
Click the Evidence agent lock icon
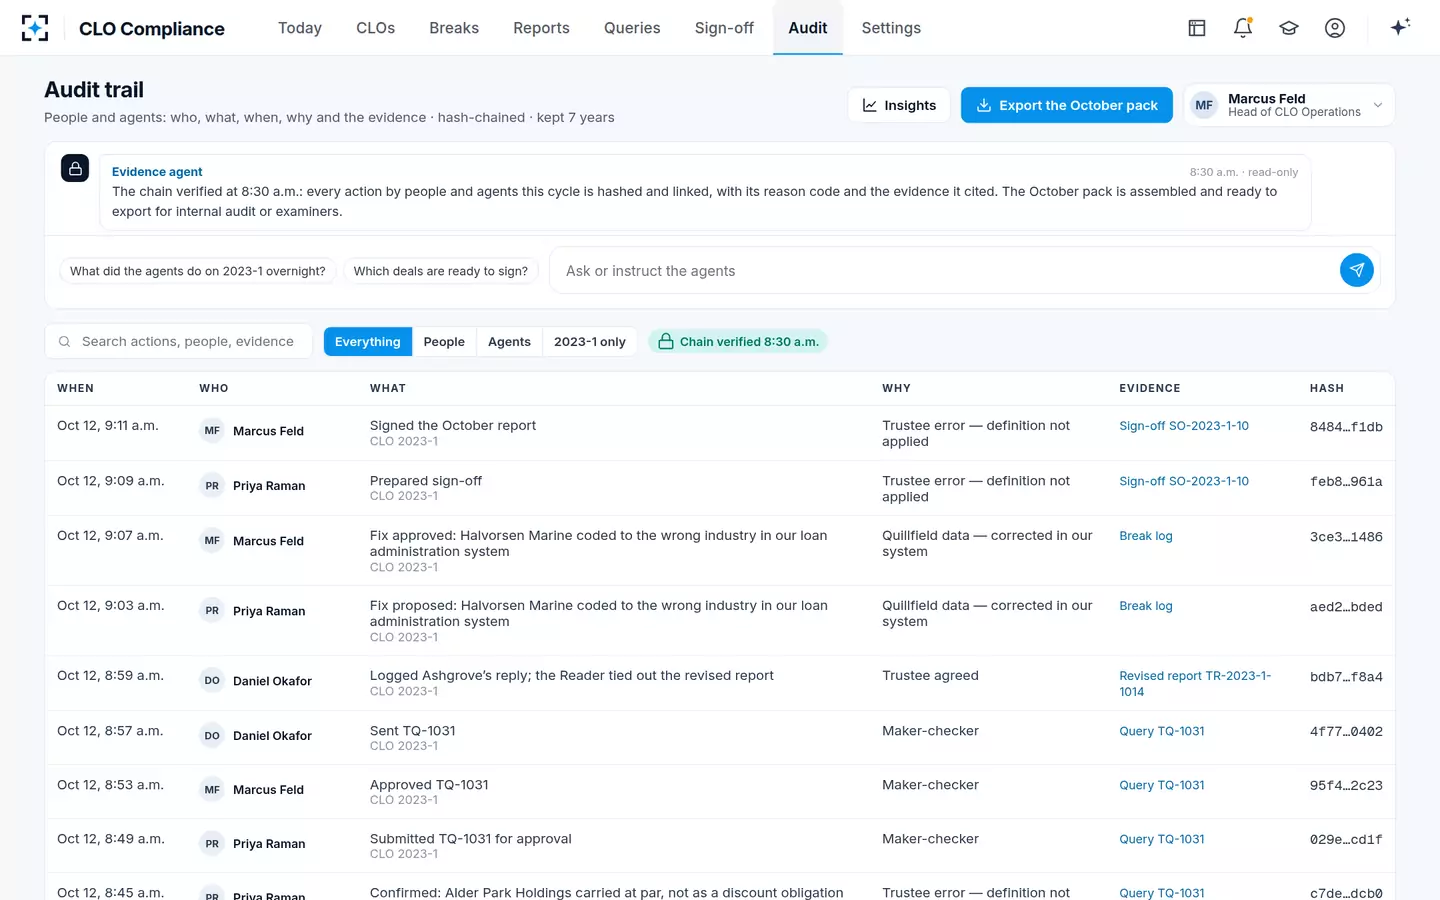pos(75,168)
